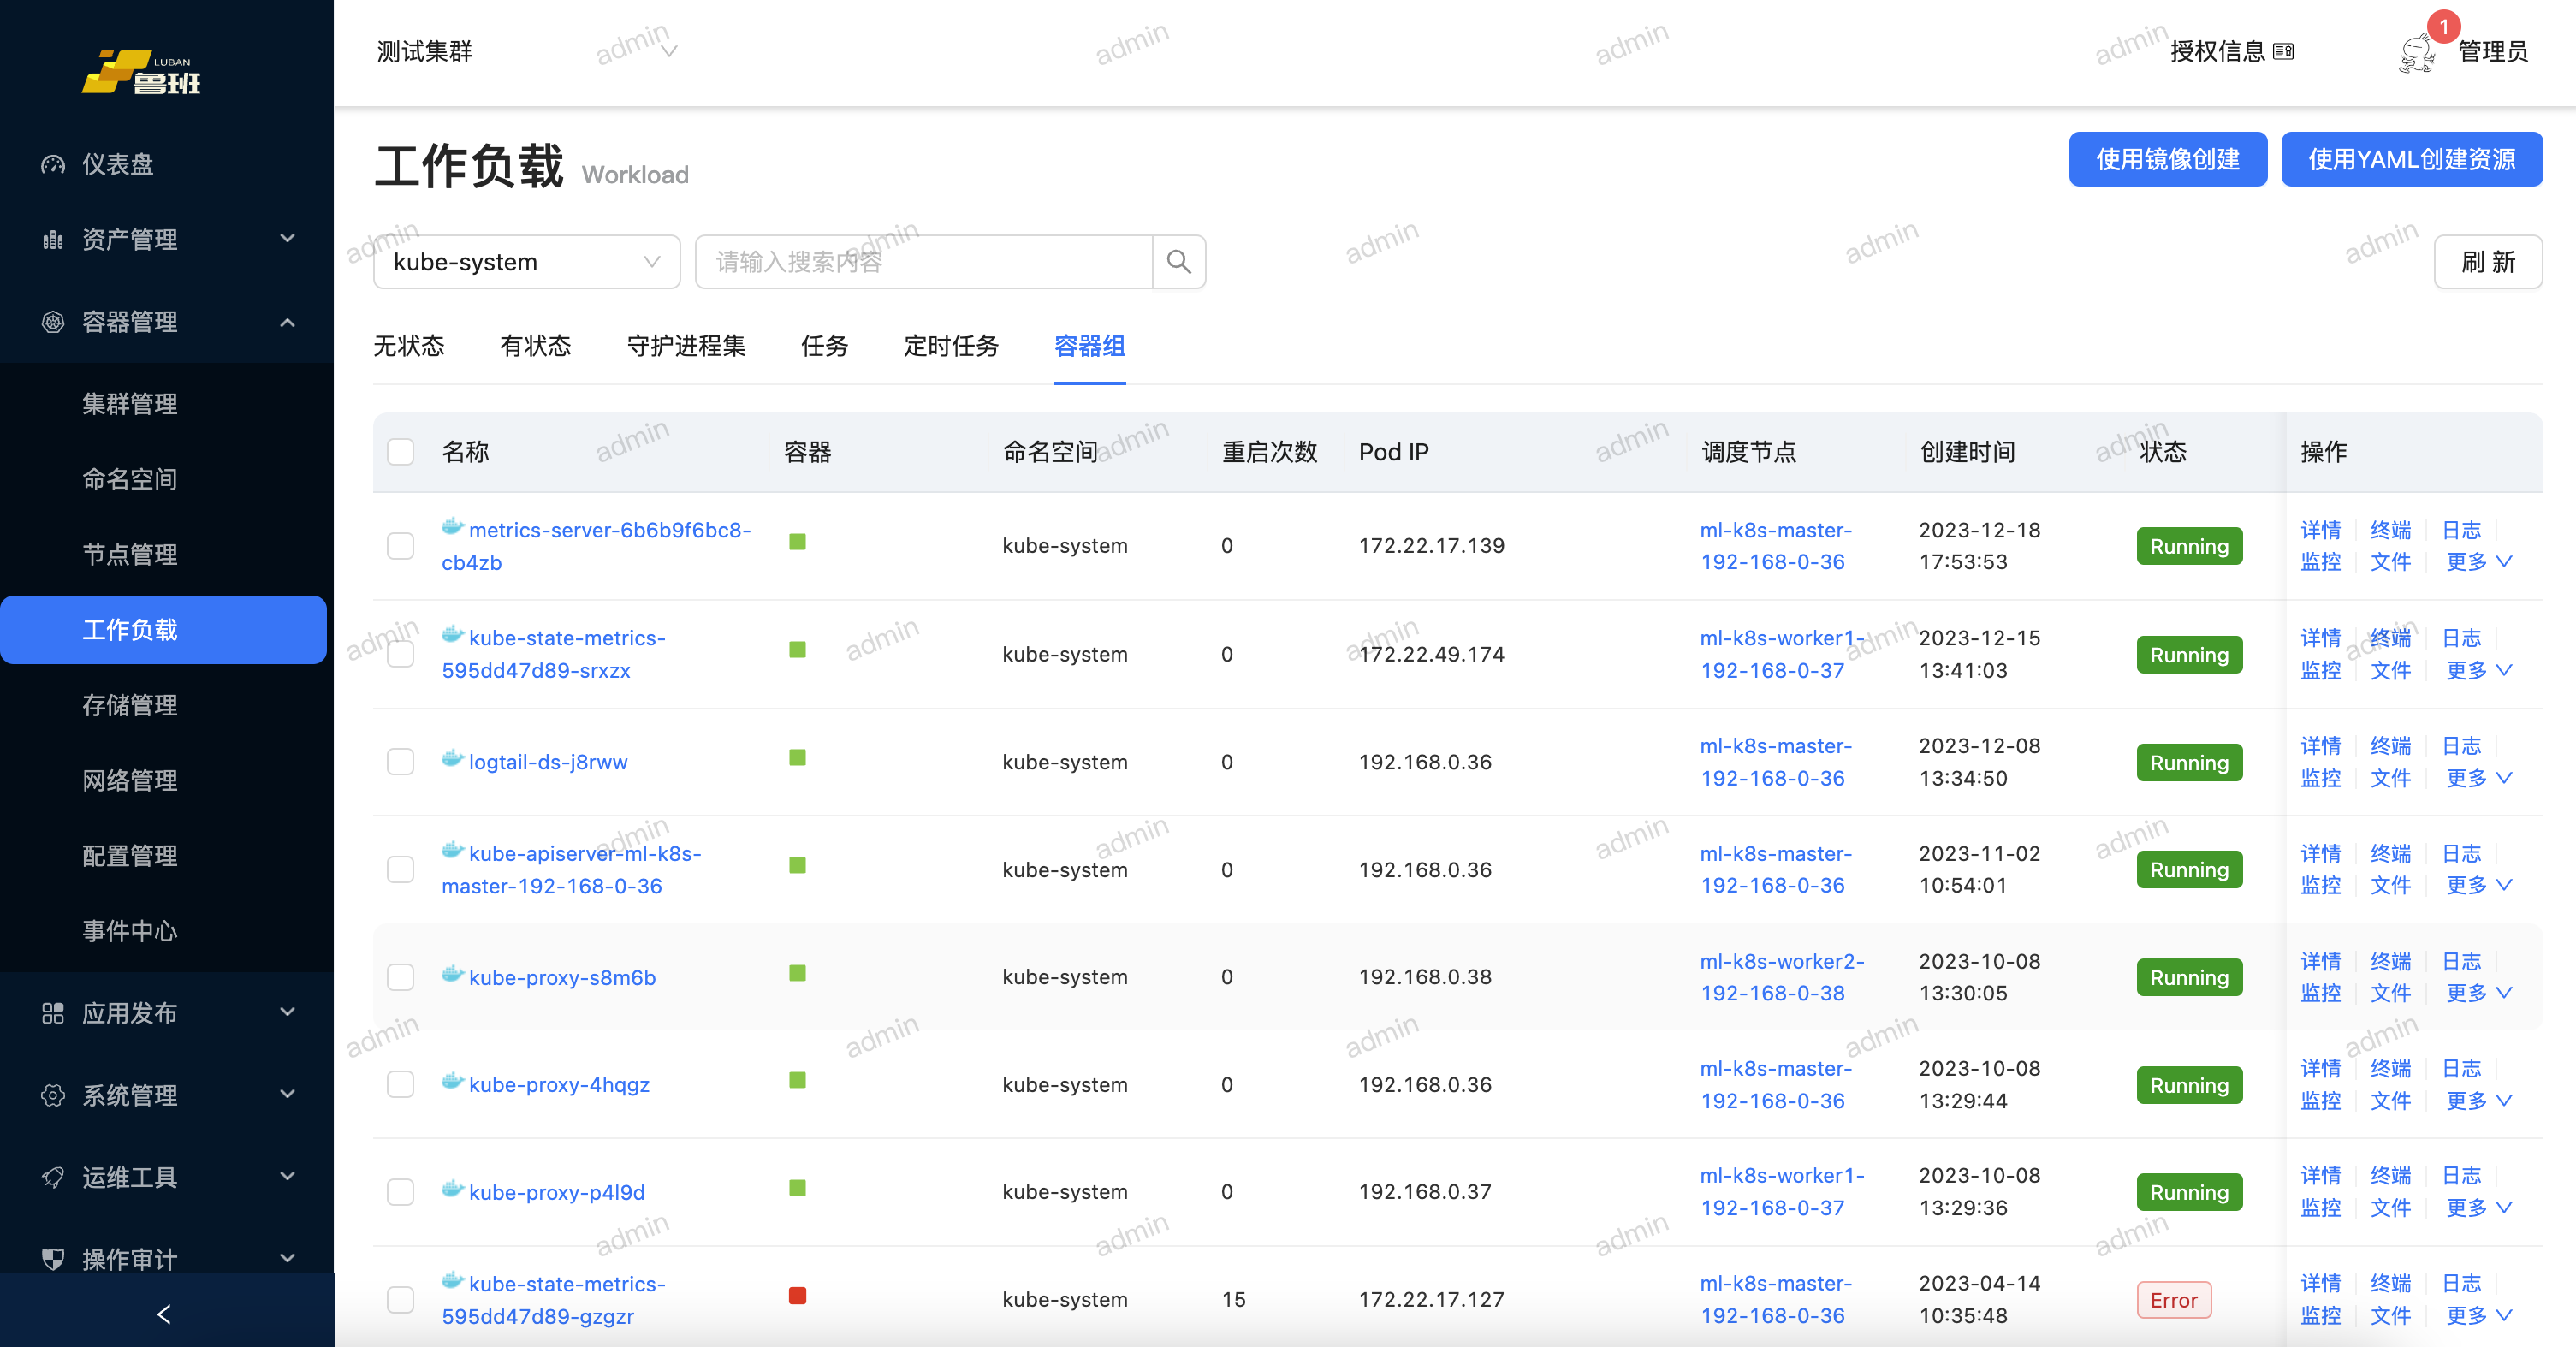Check the select-all checkbox in table header
2576x1347 pixels.
click(401, 452)
